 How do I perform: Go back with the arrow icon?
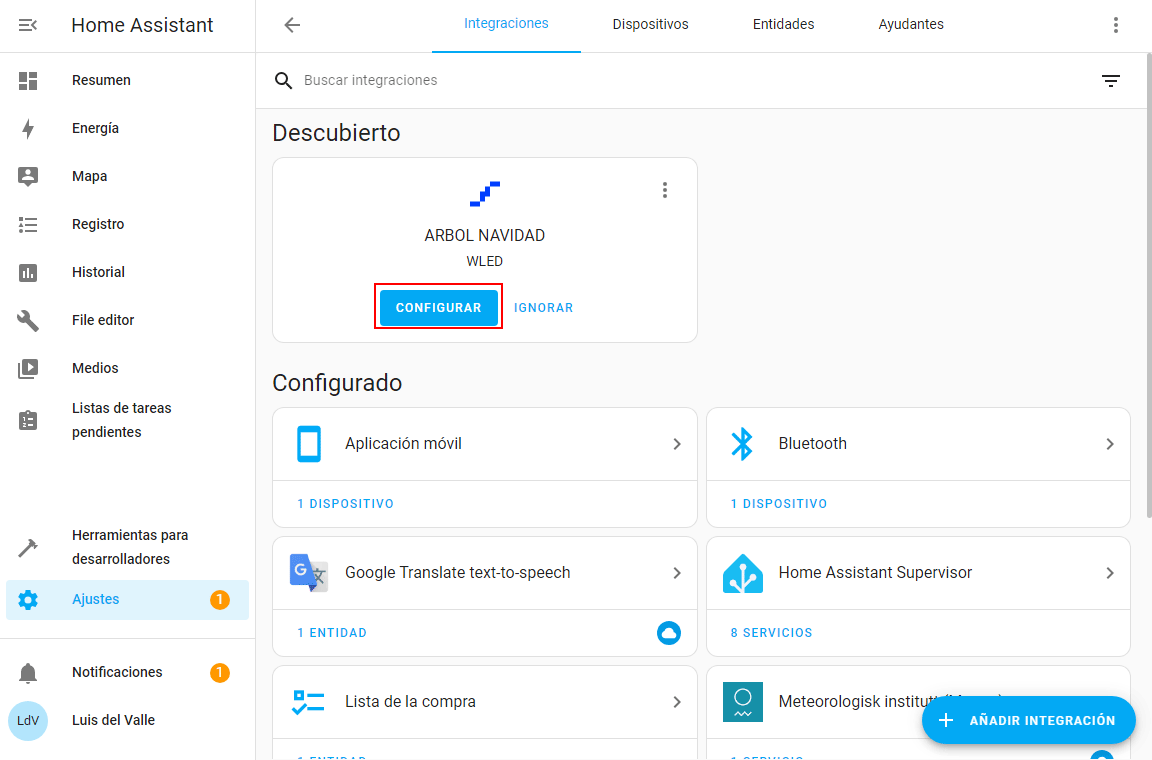coord(292,25)
